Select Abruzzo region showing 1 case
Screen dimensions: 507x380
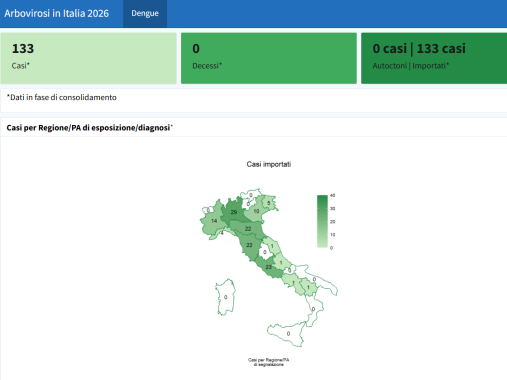281,263
